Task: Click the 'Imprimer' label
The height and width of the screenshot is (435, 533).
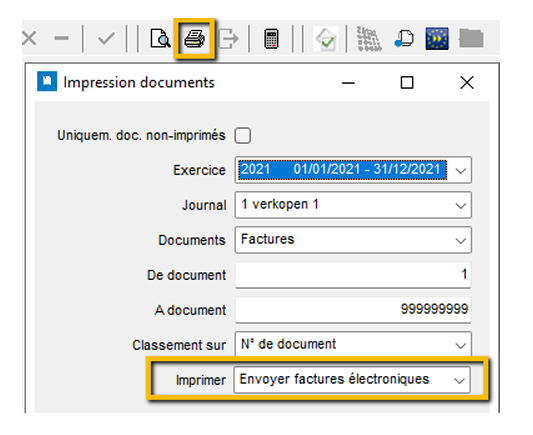Action: [x=201, y=380]
